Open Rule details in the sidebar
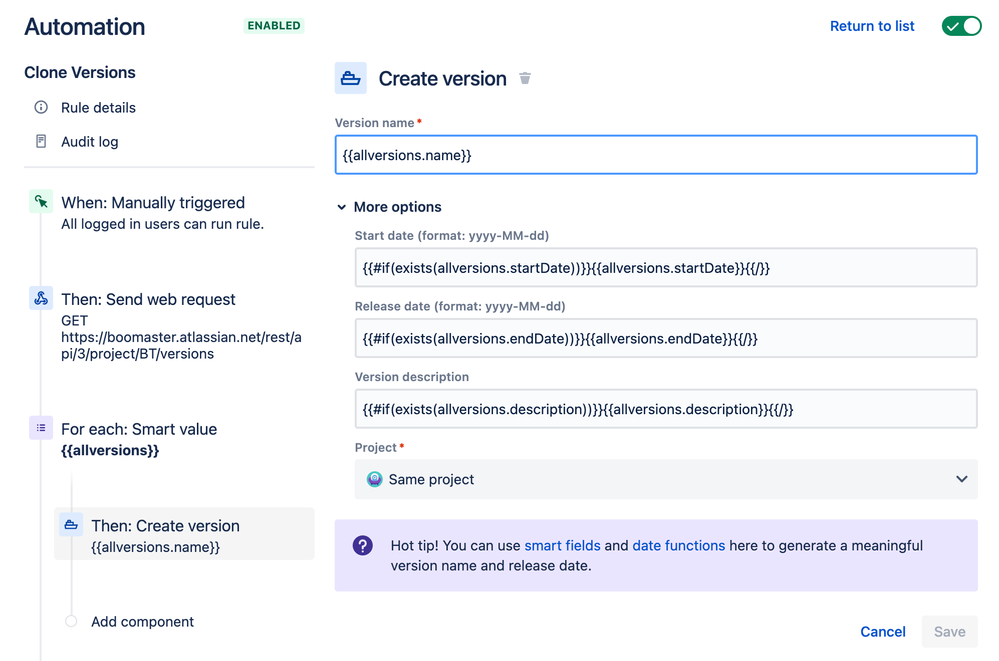This screenshot has width=999, height=661. coord(98,107)
